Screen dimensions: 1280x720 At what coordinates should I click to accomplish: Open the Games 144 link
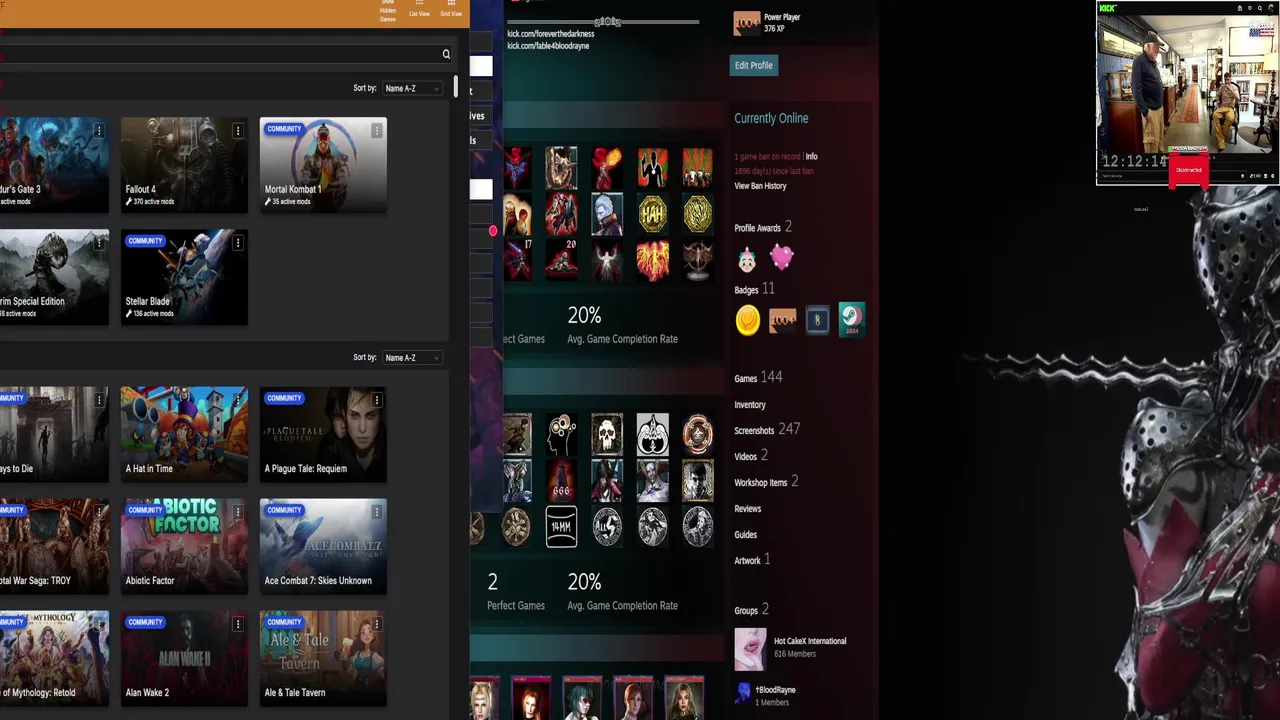coord(758,378)
